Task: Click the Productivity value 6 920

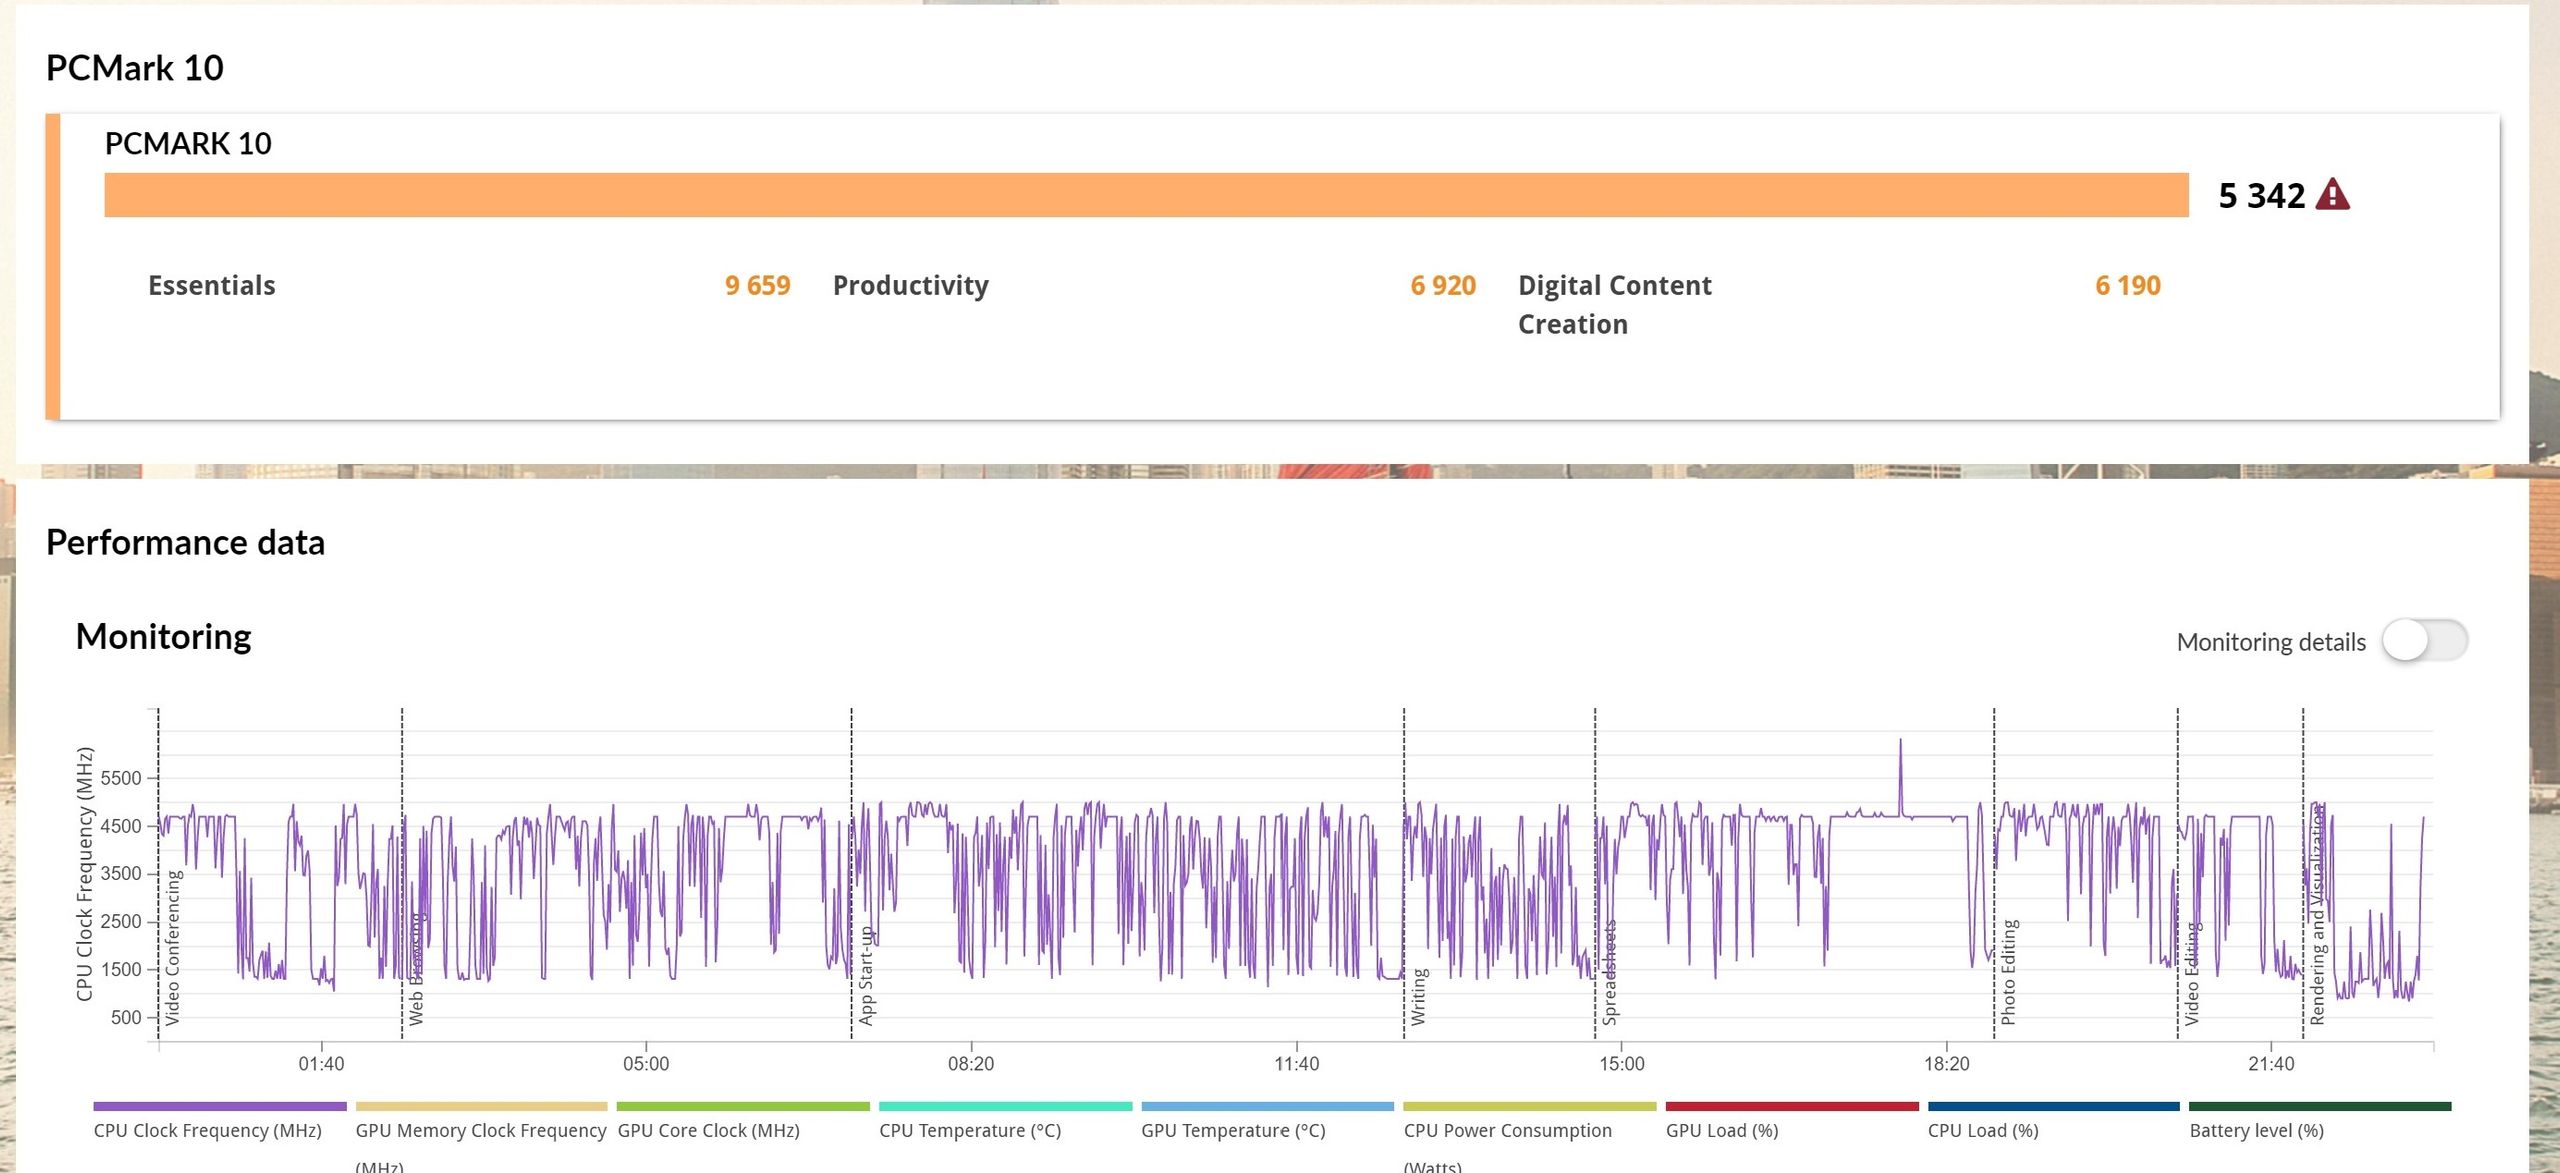Action: (1443, 286)
